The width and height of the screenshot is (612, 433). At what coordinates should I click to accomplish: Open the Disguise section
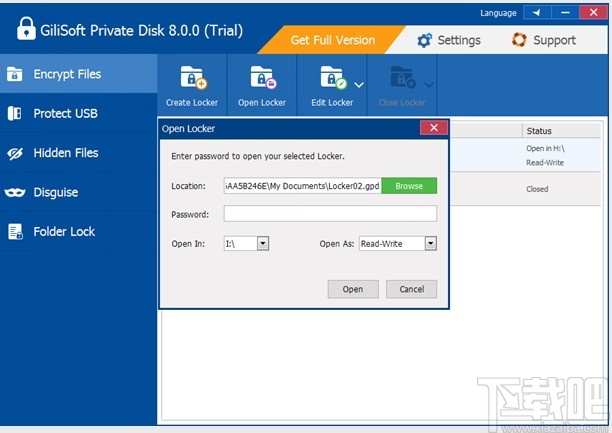click(78, 192)
